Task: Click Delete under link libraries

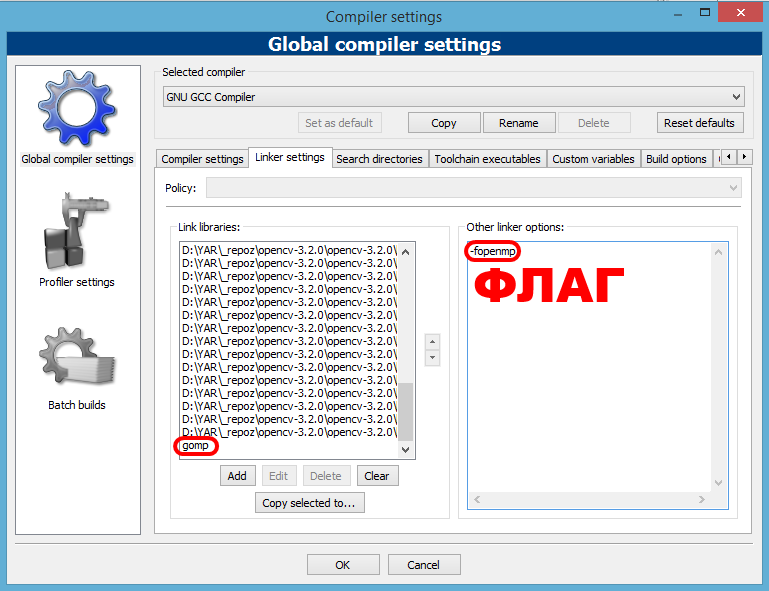Action: pyautogui.click(x=326, y=476)
